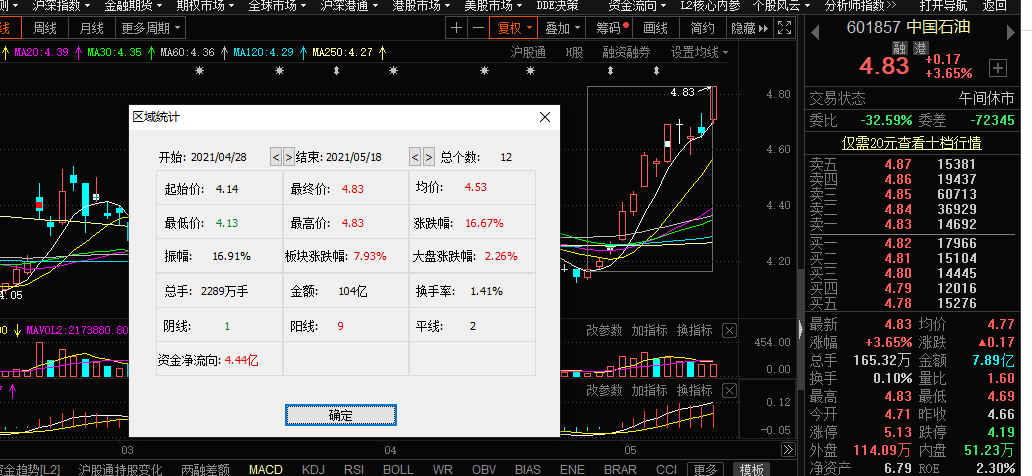Toggle the 简约 simple mode
This screenshot has height=476, width=1032.
tap(702, 28)
